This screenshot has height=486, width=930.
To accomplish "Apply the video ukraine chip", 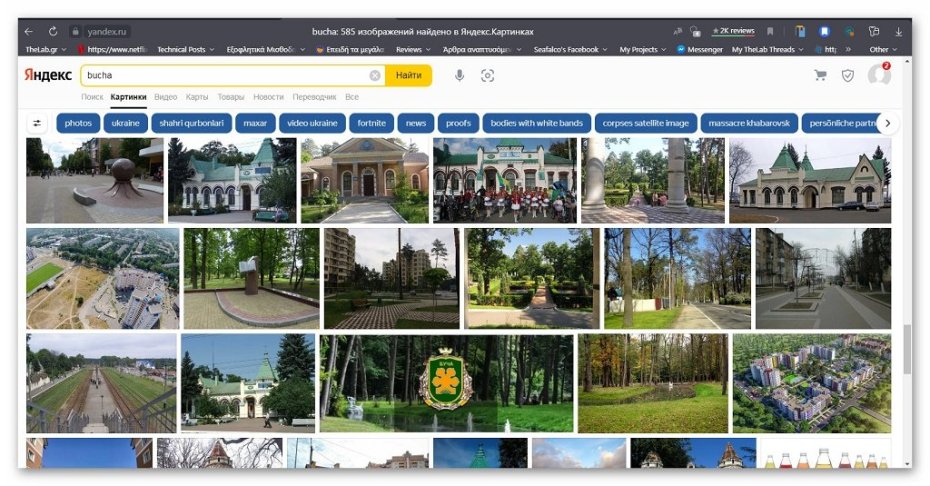I will click(312, 123).
